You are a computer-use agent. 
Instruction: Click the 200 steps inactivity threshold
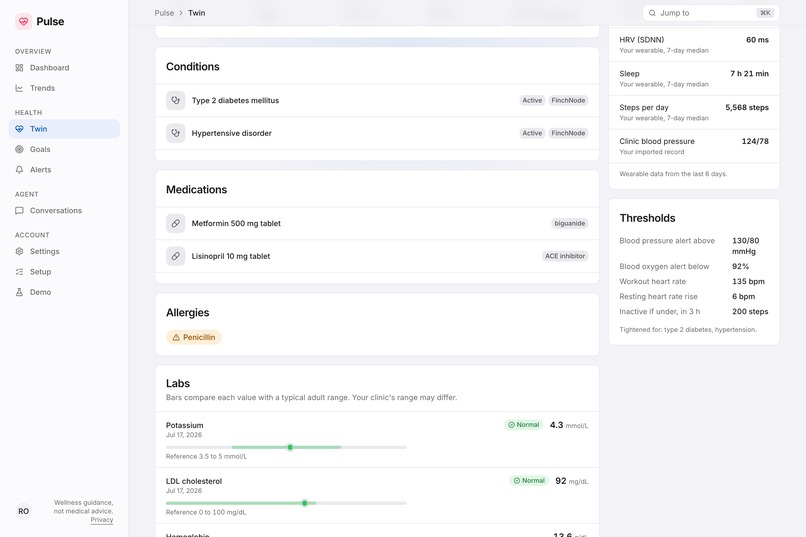[x=750, y=312]
